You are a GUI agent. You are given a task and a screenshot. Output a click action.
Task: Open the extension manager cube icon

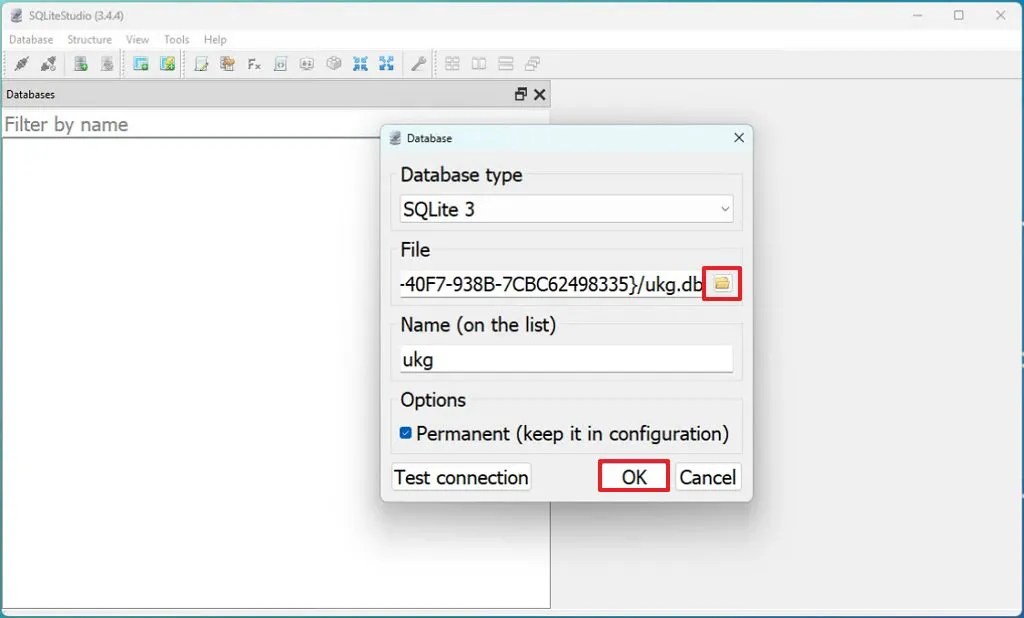coord(334,63)
